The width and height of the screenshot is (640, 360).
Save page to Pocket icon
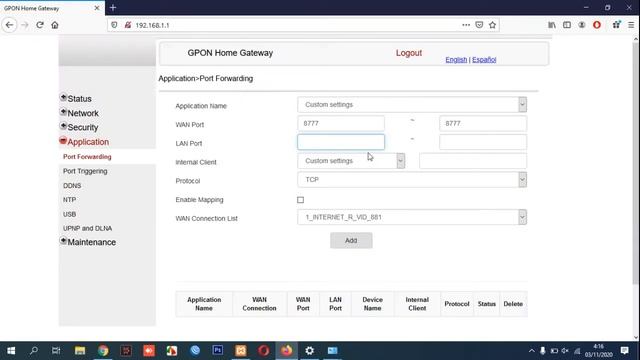(x=479, y=25)
